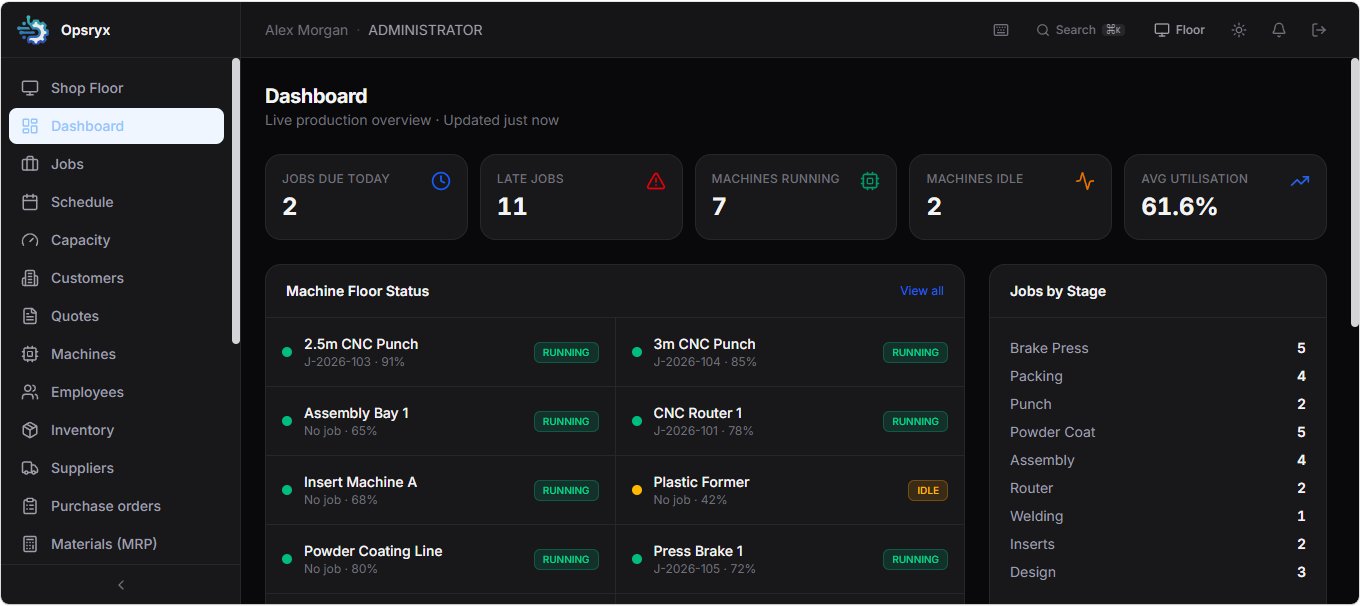Viewport: 1360px width, 606px height.
Task: Click RUNNING badge on 3m CNC Punch
Action: tap(915, 352)
